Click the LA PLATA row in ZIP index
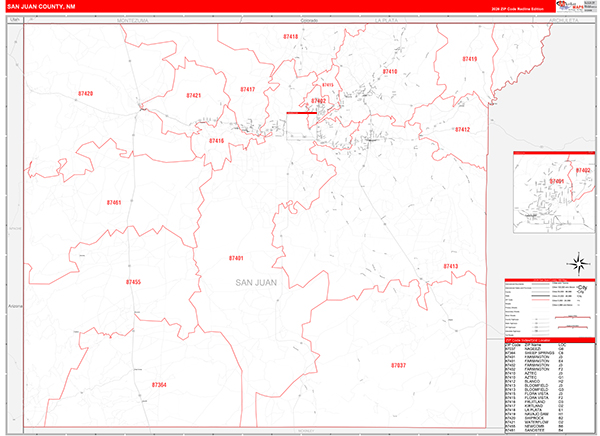This screenshot has width=600, height=436. tap(535, 410)
